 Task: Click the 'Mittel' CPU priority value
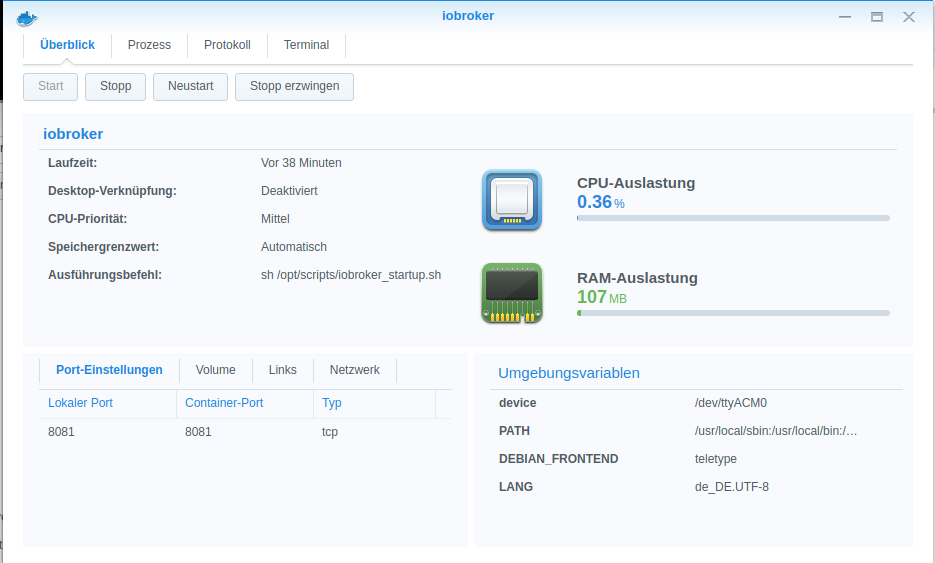[x=275, y=219]
